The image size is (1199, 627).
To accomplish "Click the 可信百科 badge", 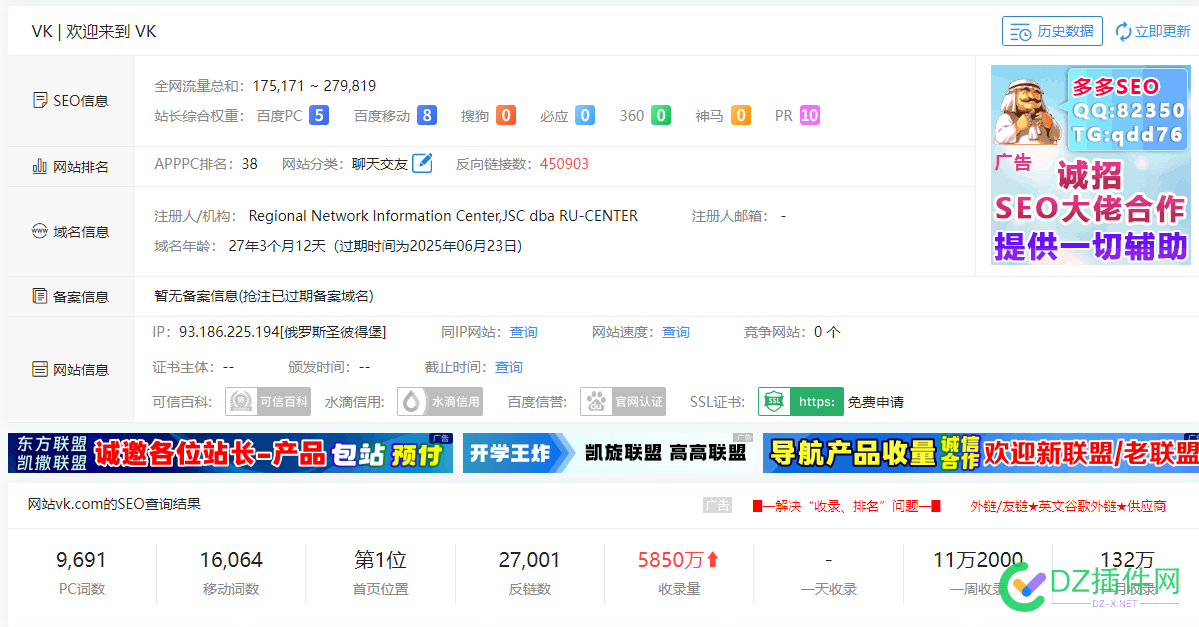I will [268, 401].
